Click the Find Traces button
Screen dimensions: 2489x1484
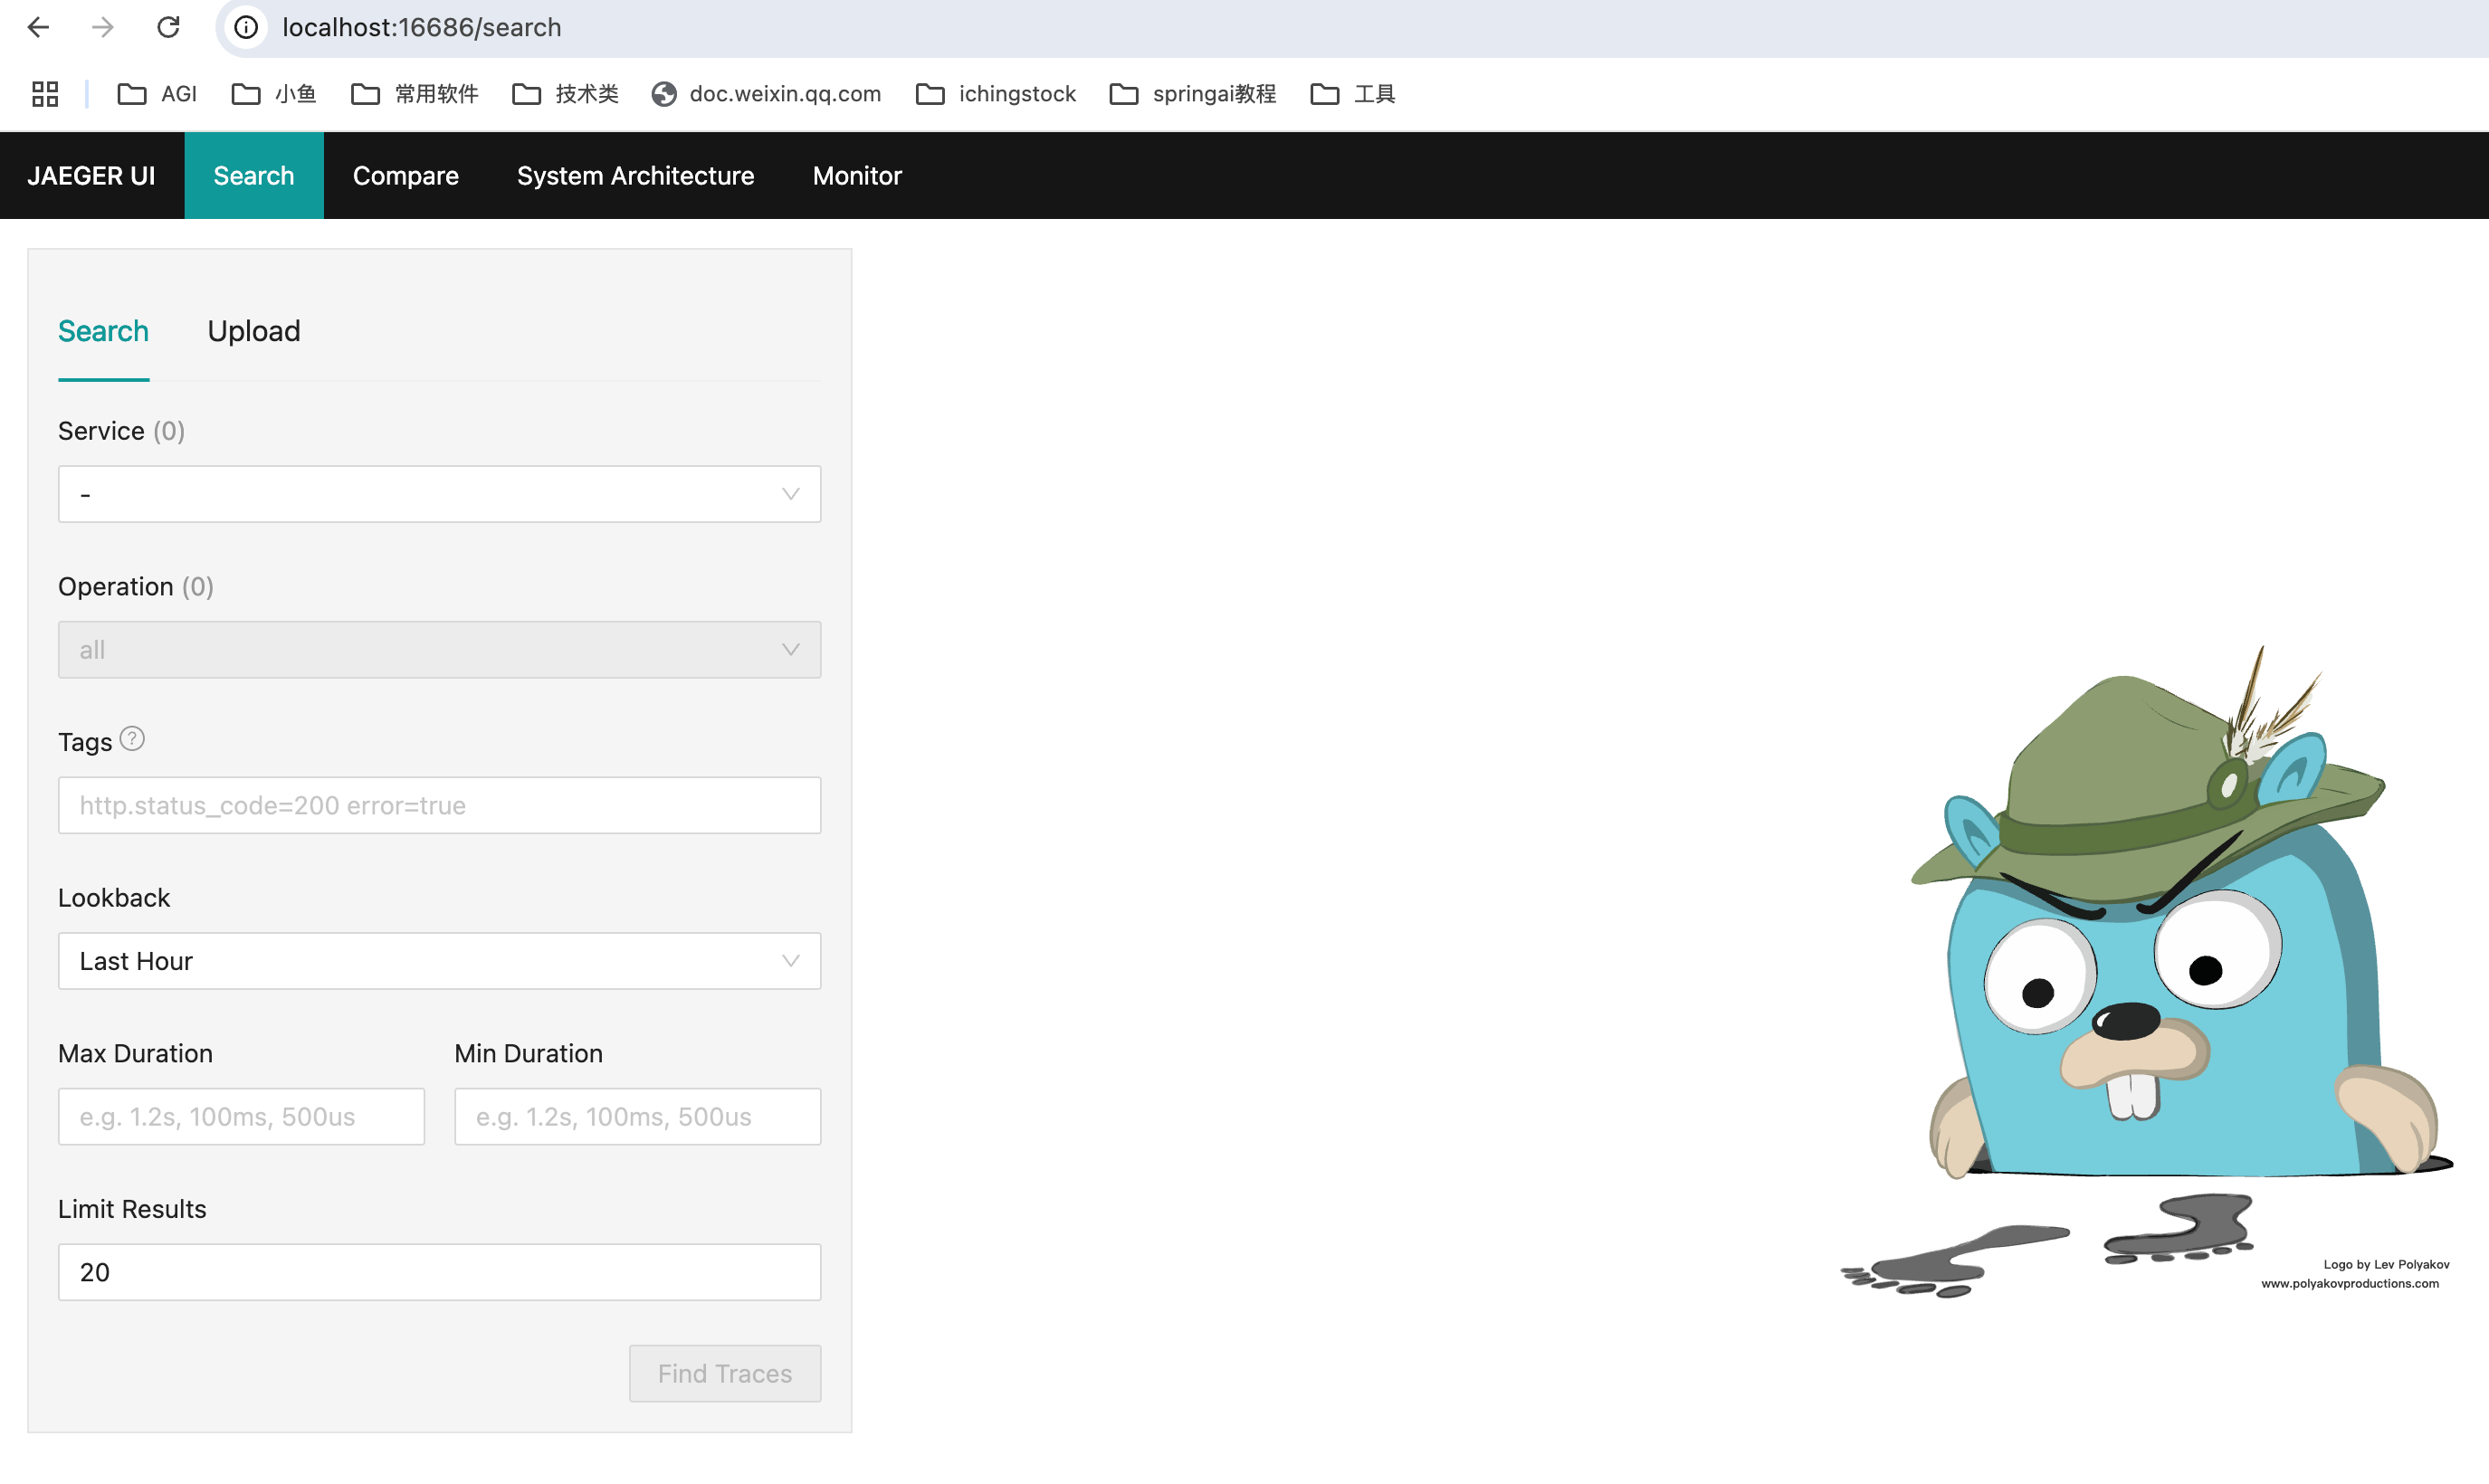click(x=724, y=1373)
